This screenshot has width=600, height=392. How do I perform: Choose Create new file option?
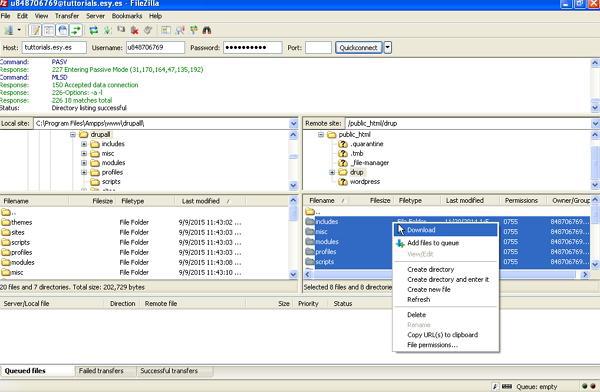click(446, 289)
